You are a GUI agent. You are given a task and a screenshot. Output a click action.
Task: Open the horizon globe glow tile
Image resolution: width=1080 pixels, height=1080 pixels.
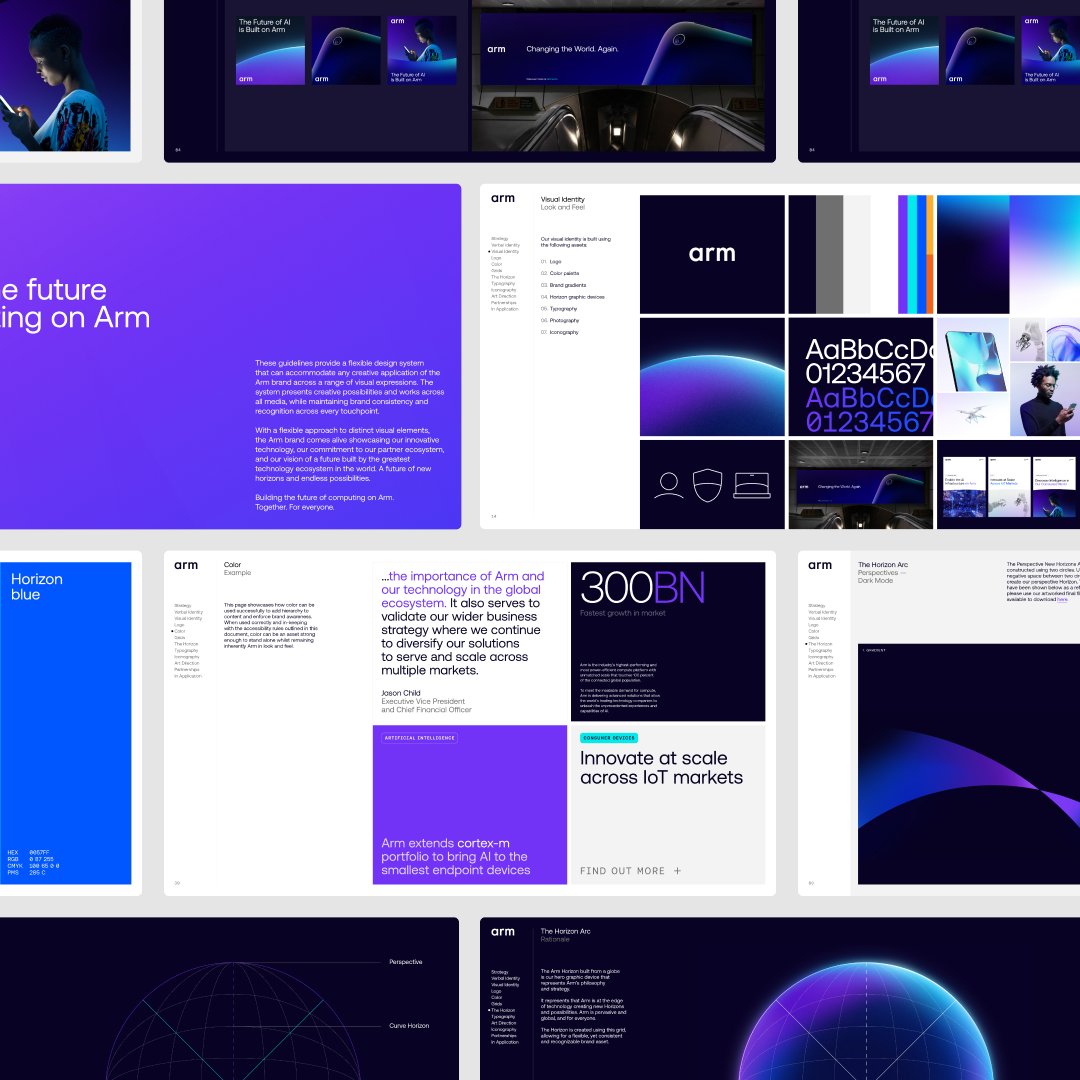(x=712, y=377)
